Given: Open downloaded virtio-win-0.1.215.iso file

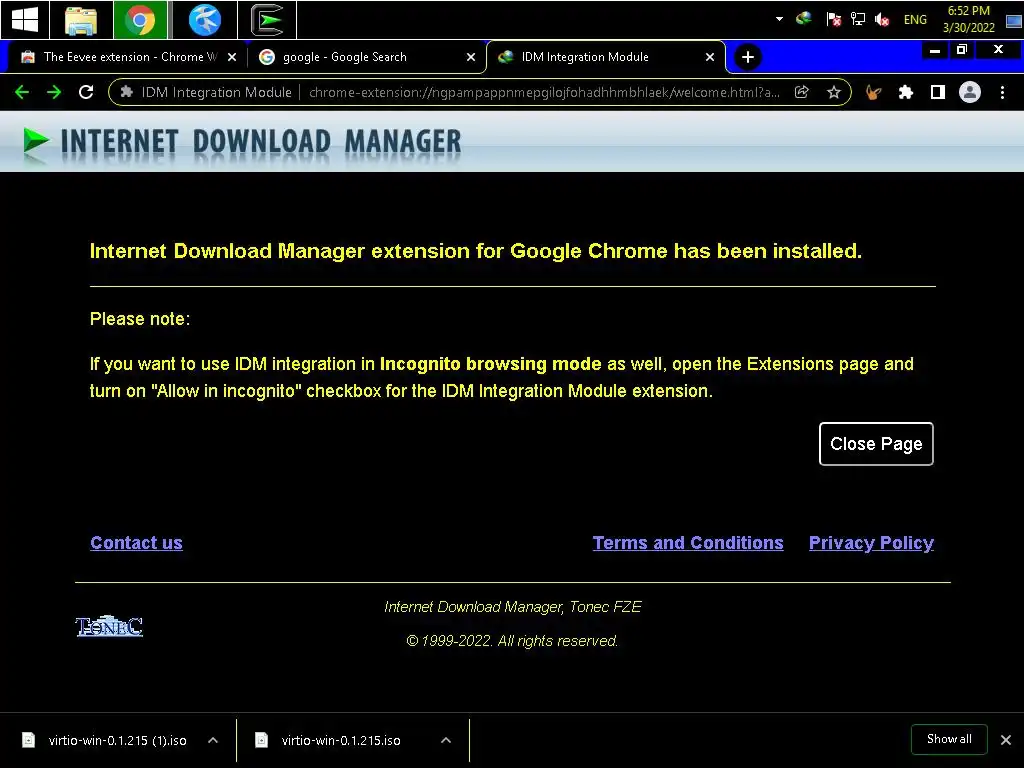Looking at the screenshot, I should pos(328,740).
